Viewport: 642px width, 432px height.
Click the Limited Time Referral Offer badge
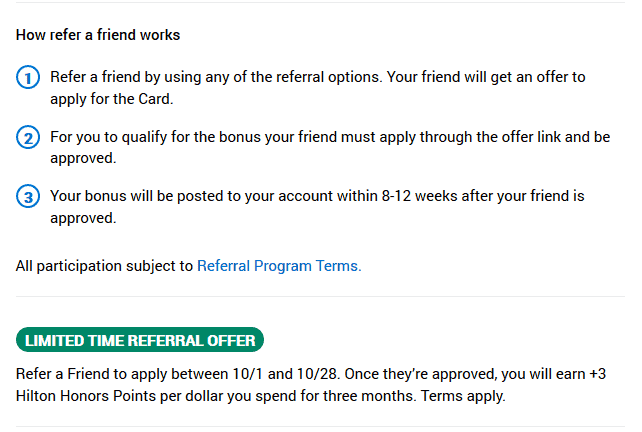140,340
